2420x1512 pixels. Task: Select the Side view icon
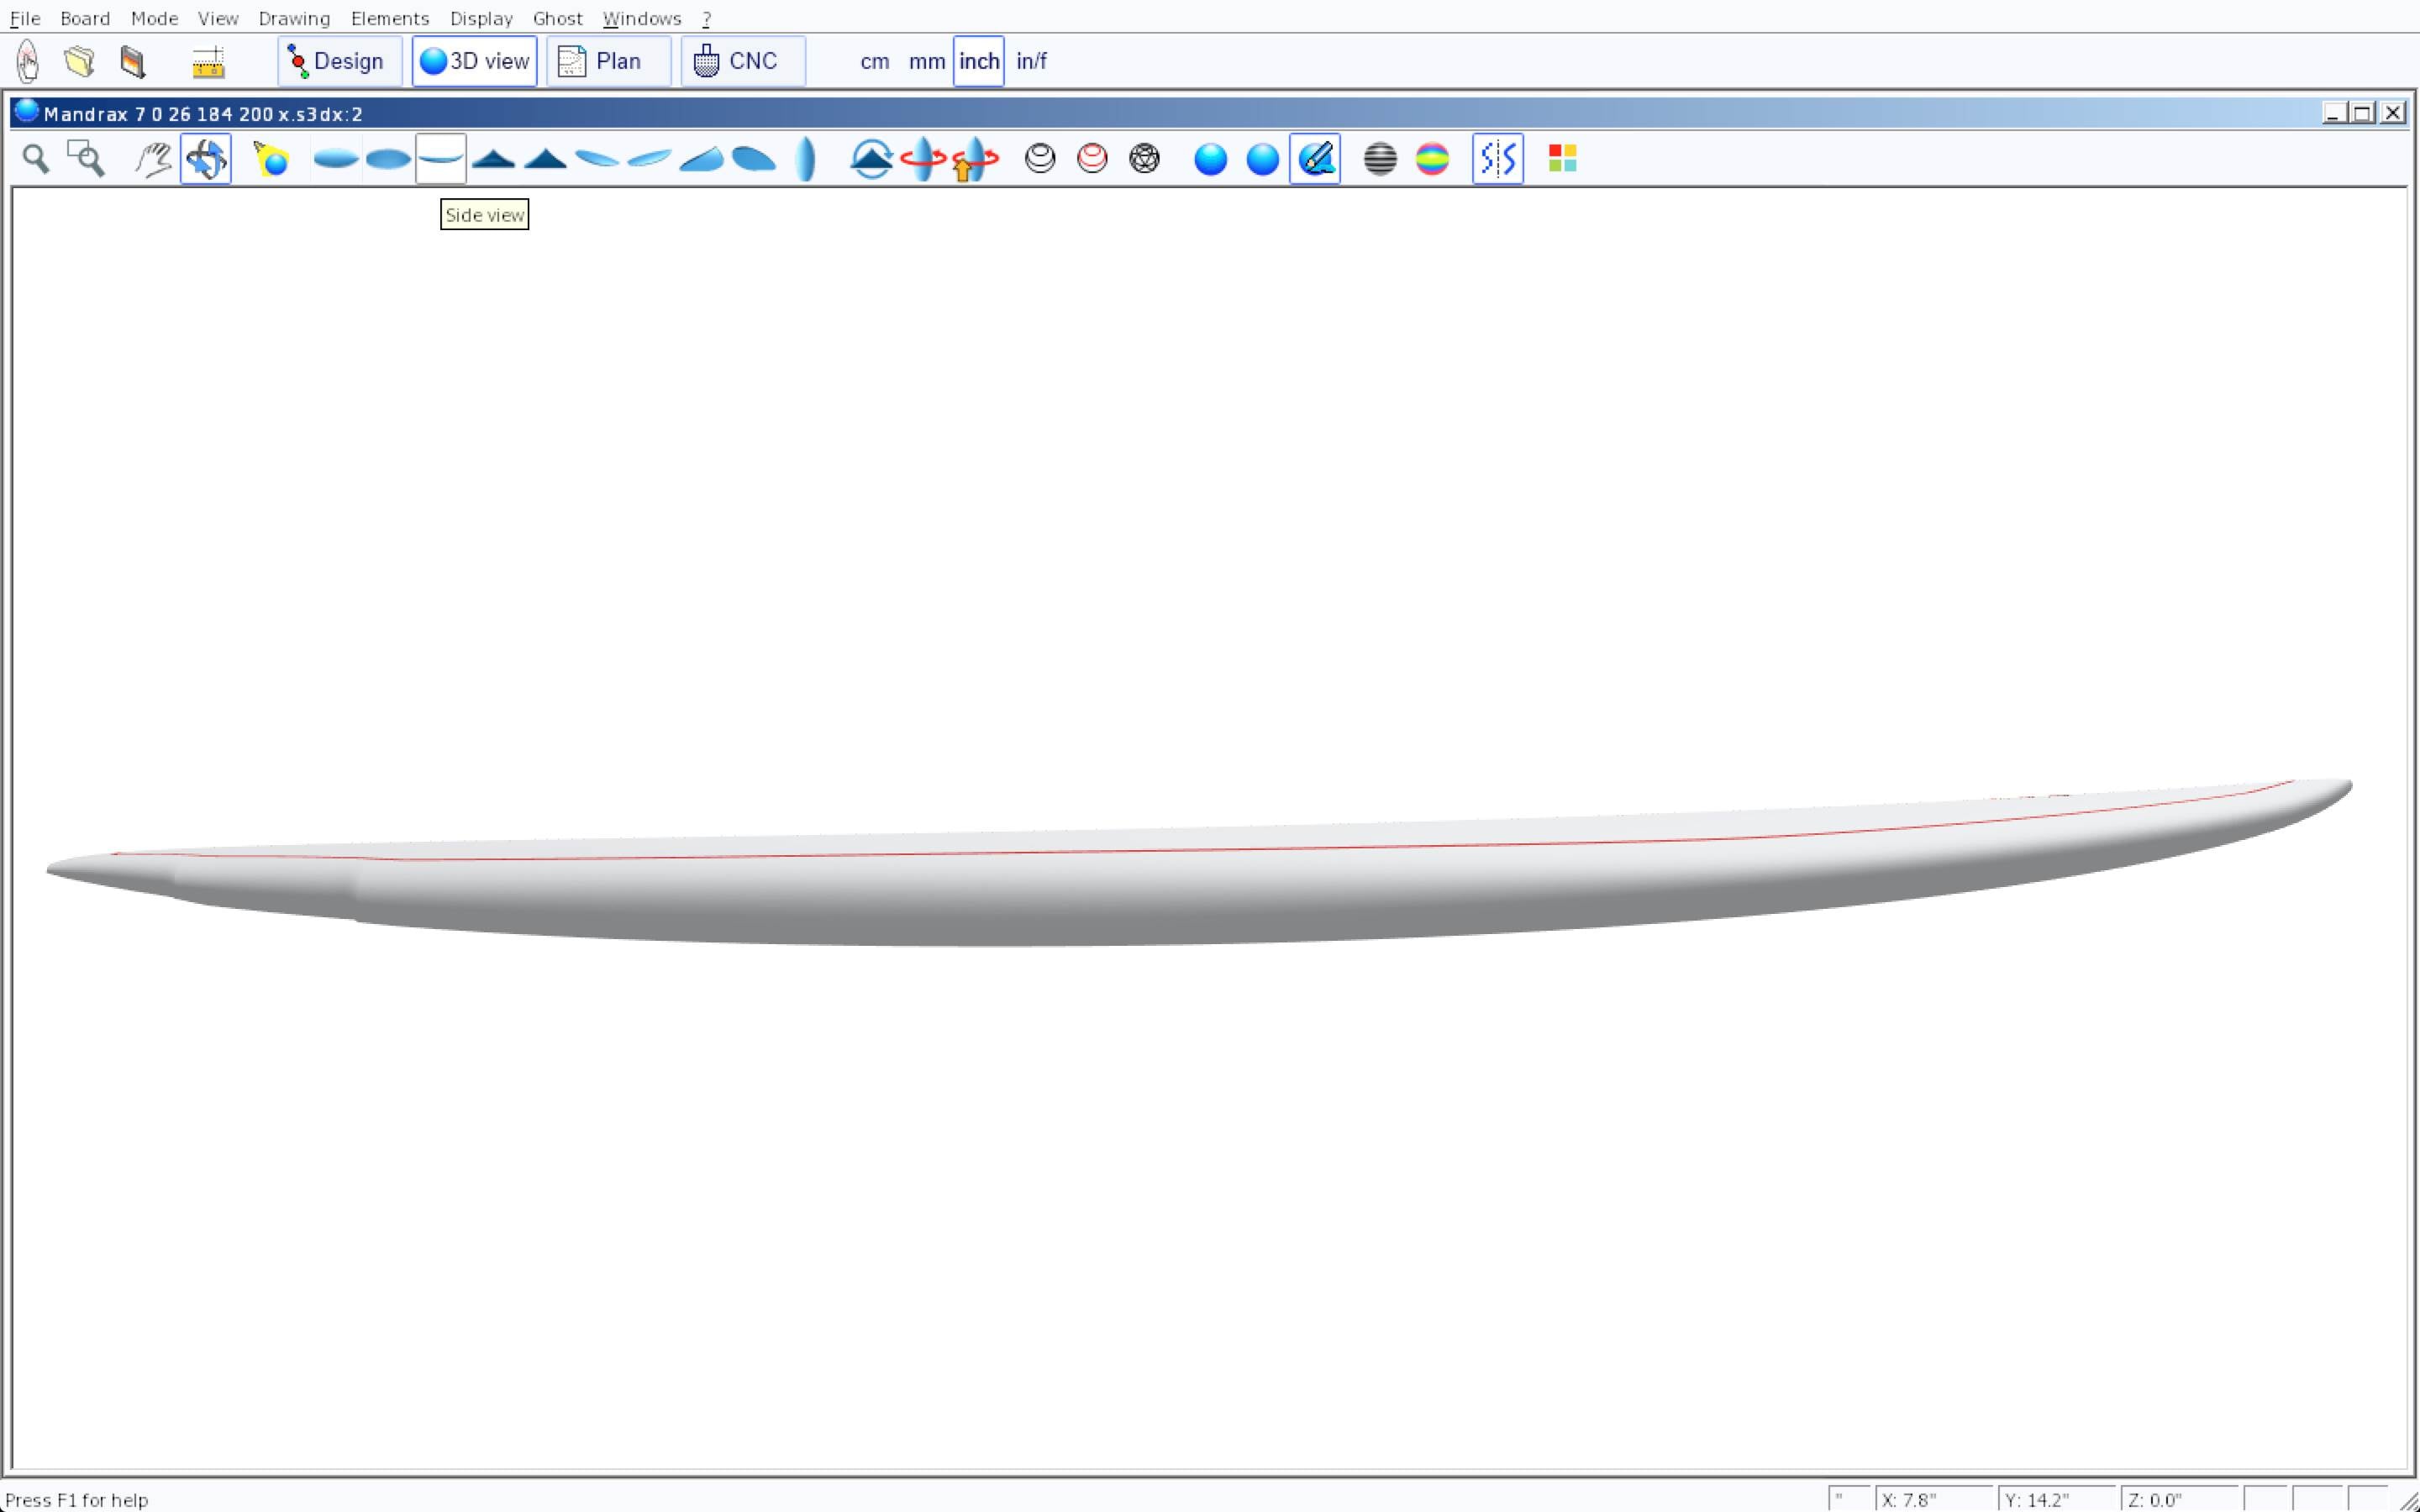440,159
